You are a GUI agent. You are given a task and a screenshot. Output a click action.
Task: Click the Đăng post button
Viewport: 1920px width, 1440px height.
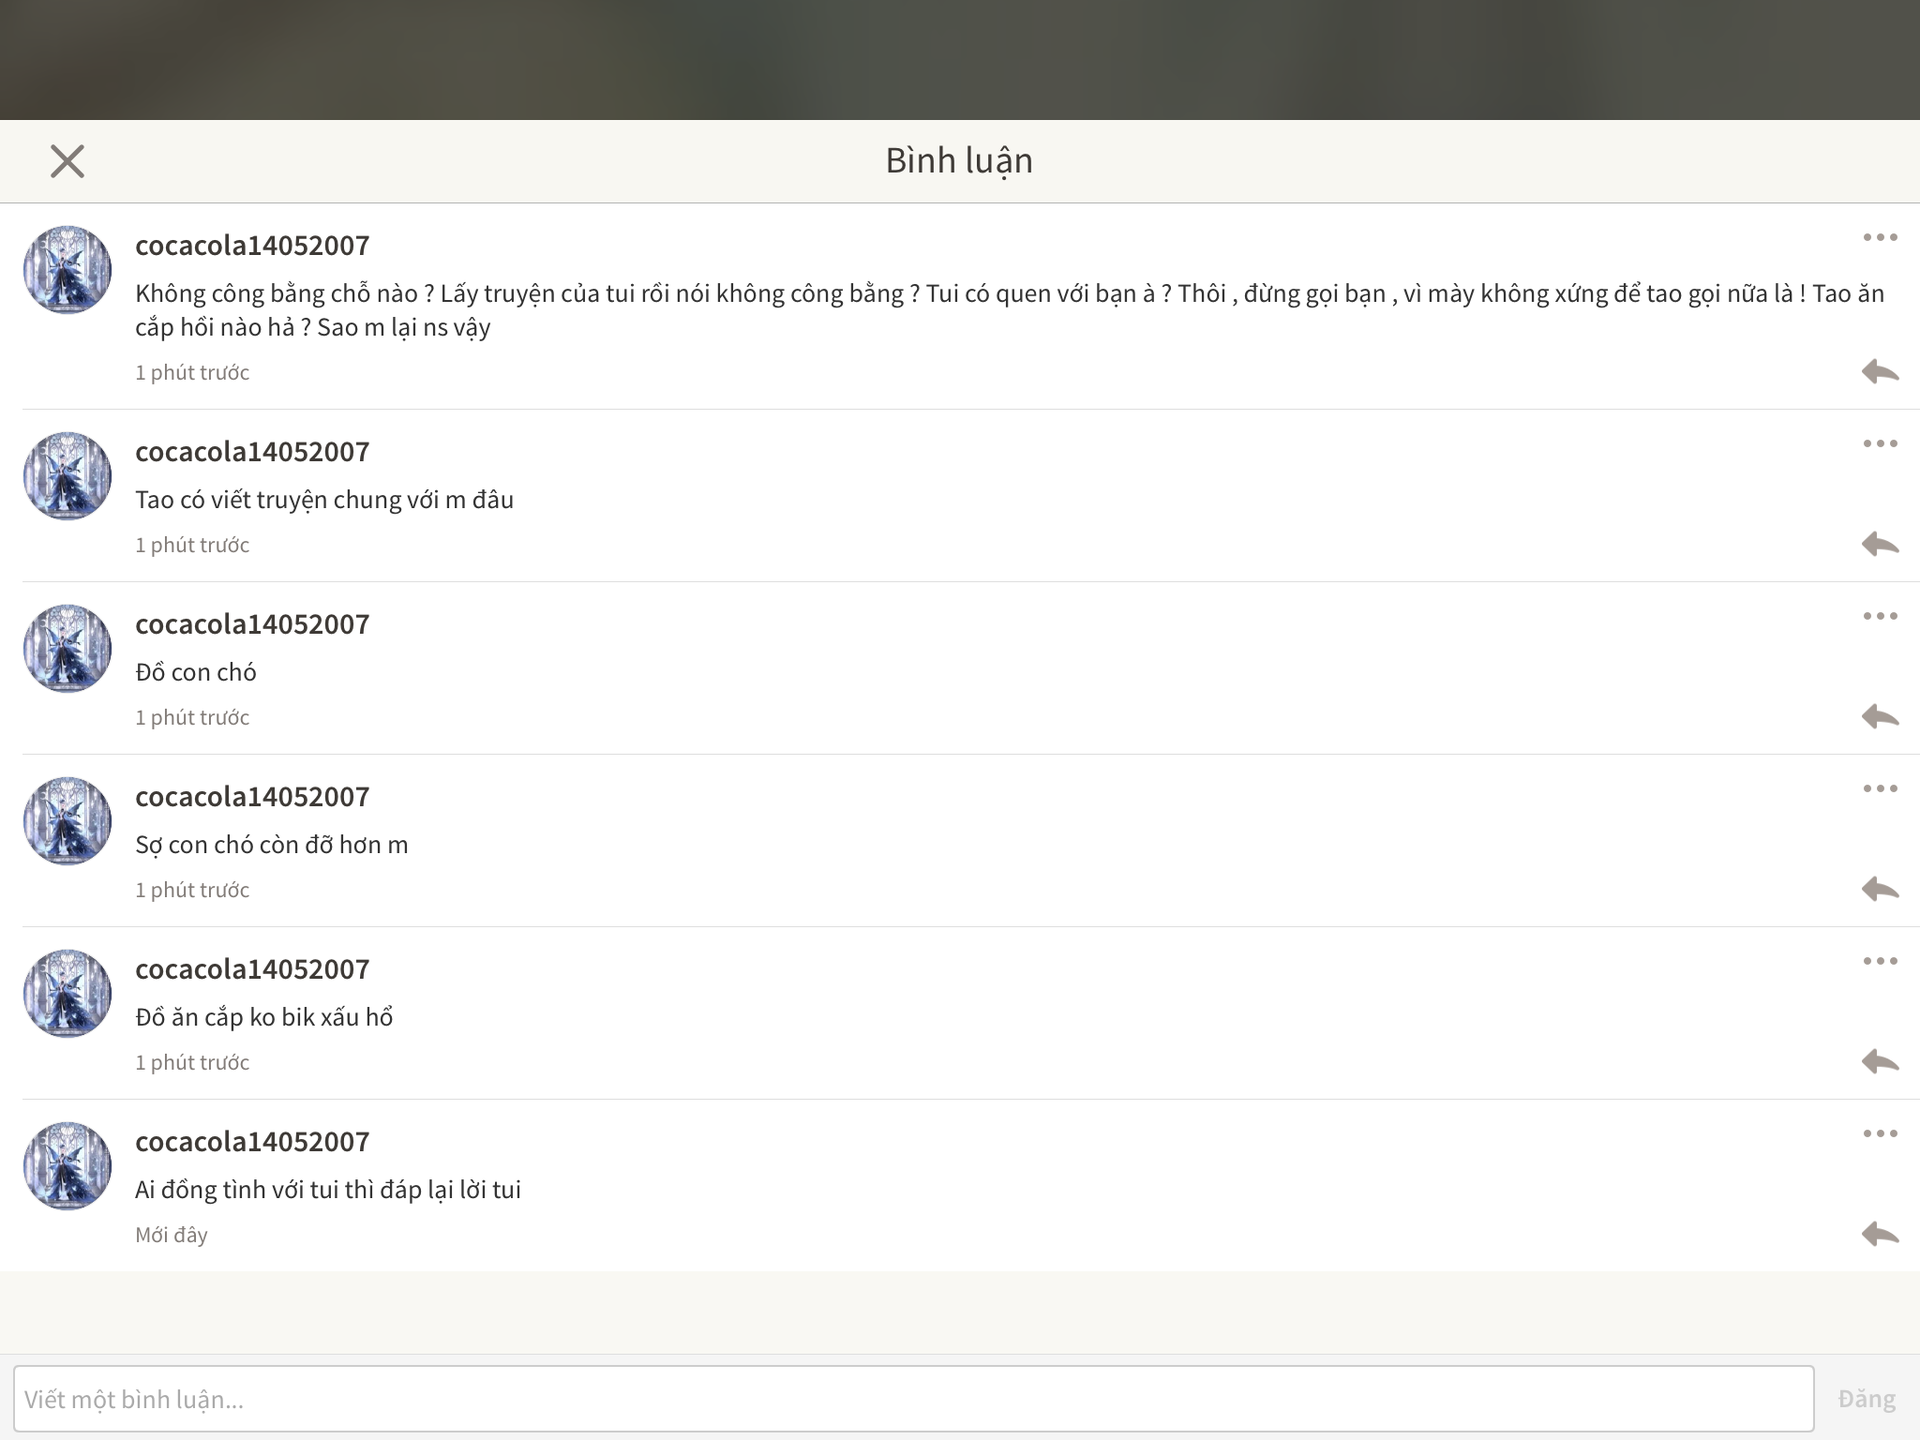[1866, 1399]
